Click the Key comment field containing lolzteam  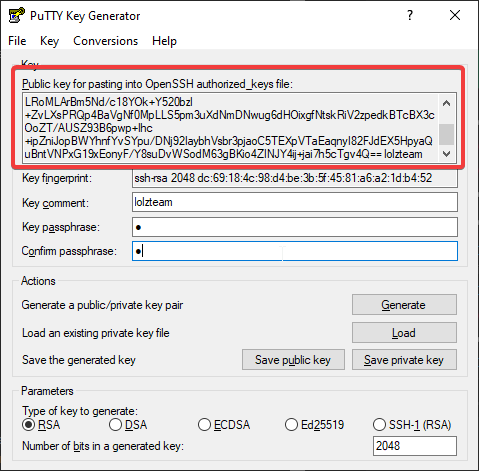[x=295, y=202]
